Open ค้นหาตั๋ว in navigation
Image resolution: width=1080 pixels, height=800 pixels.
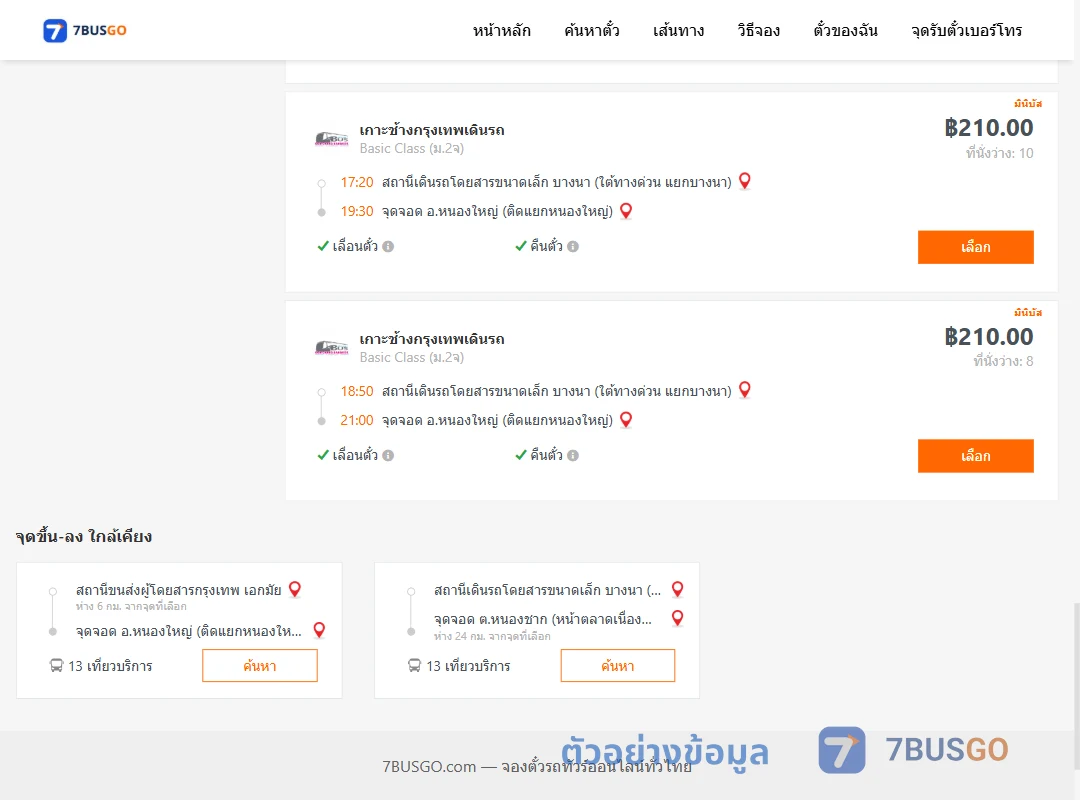(592, 30)
